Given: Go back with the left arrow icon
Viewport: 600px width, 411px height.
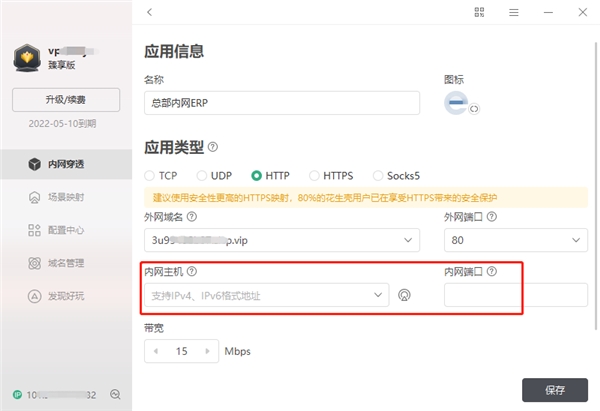Looking at the screenshot, I should tap(150, 12).
